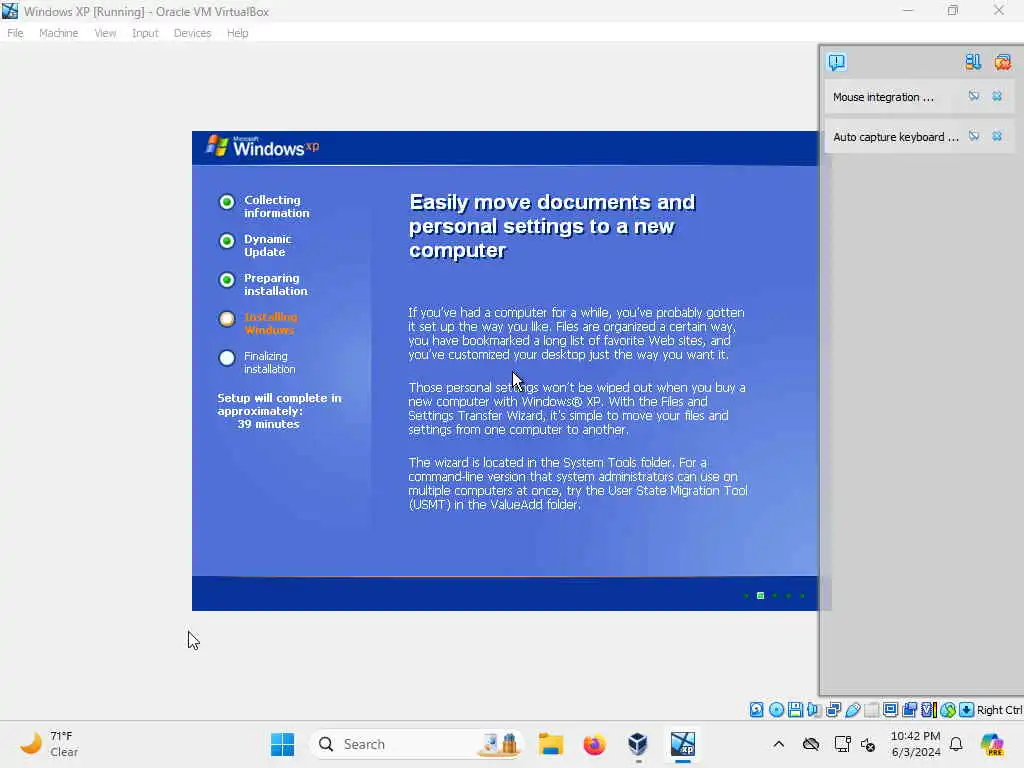Show hidden system tray icons
The height and width of the screenshot is (768, 1024).
tap(778, 744)
